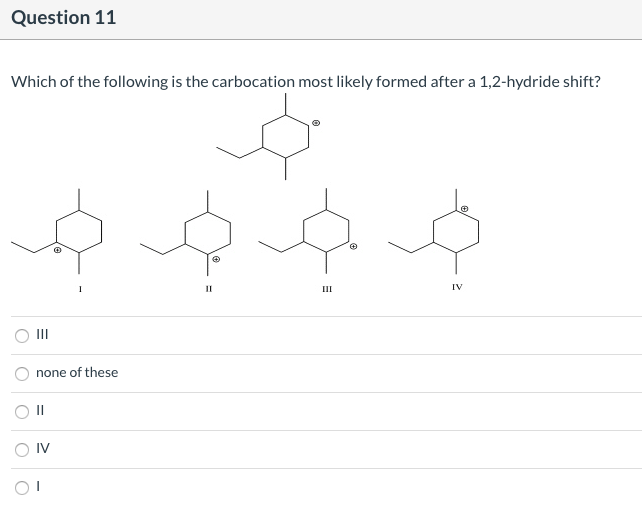
Task: Click the 'II' answer option label
Action: pyautogui.click(x=40, y=411)
